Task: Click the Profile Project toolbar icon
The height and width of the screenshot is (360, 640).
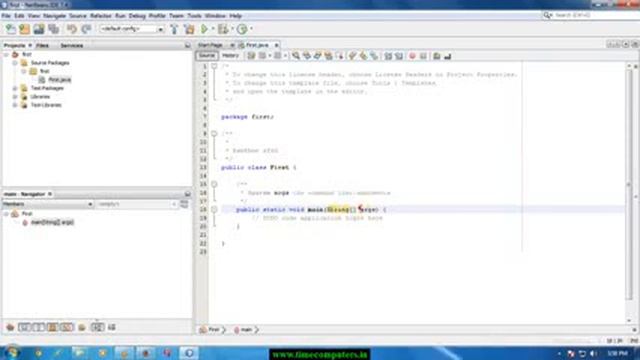Action: [242, 29]
